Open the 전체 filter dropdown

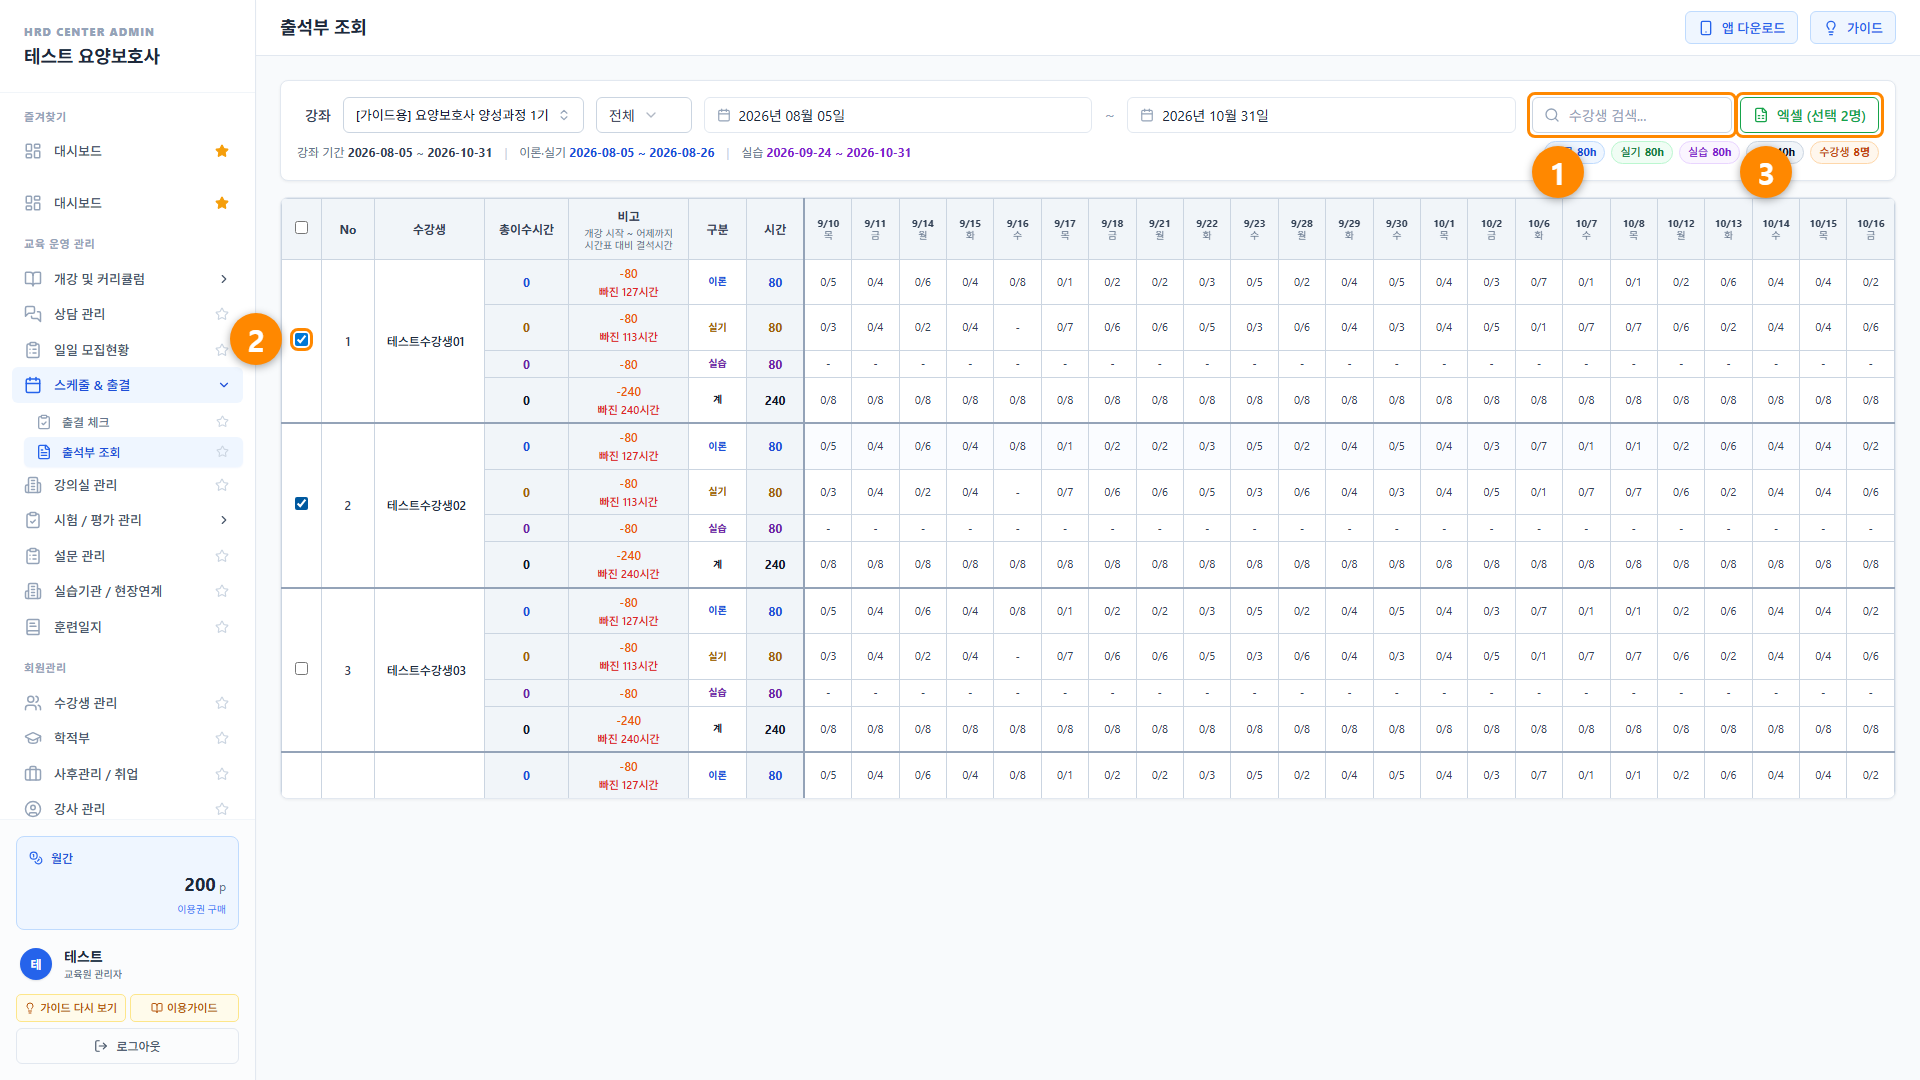pyautogui.click(x=643, y=115)
